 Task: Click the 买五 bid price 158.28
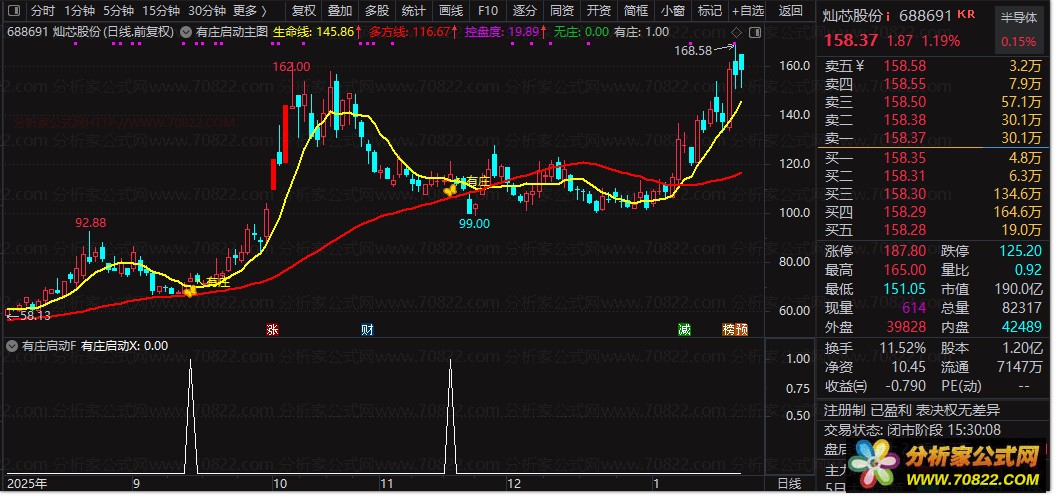coord(904,230)
